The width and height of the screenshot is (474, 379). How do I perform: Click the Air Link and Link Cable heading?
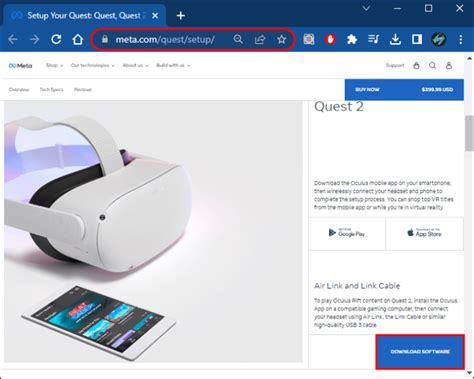tap(357, 286)
